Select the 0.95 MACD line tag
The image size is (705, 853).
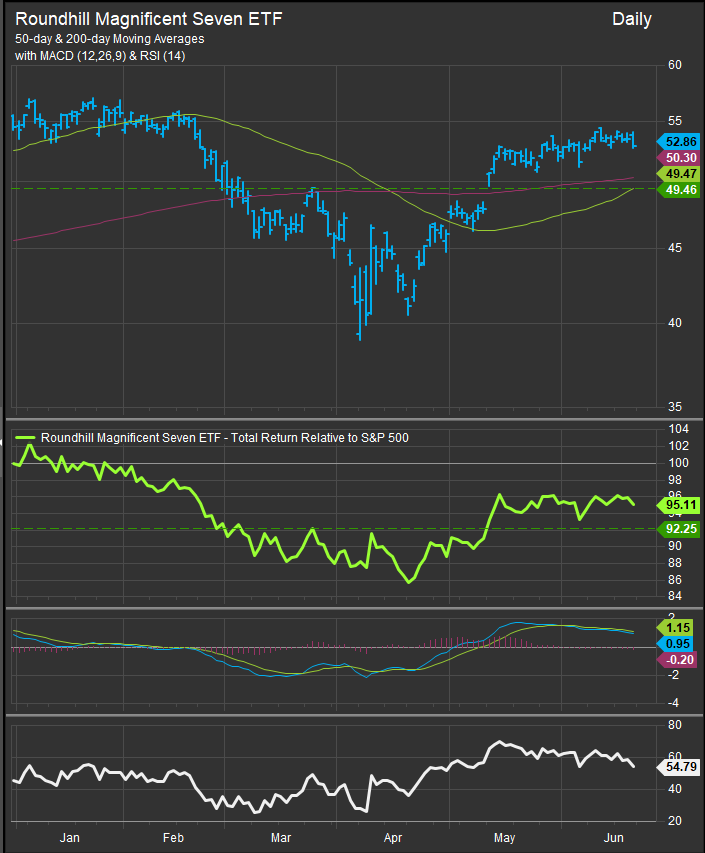pyautogui.click(x=676, y=644)
